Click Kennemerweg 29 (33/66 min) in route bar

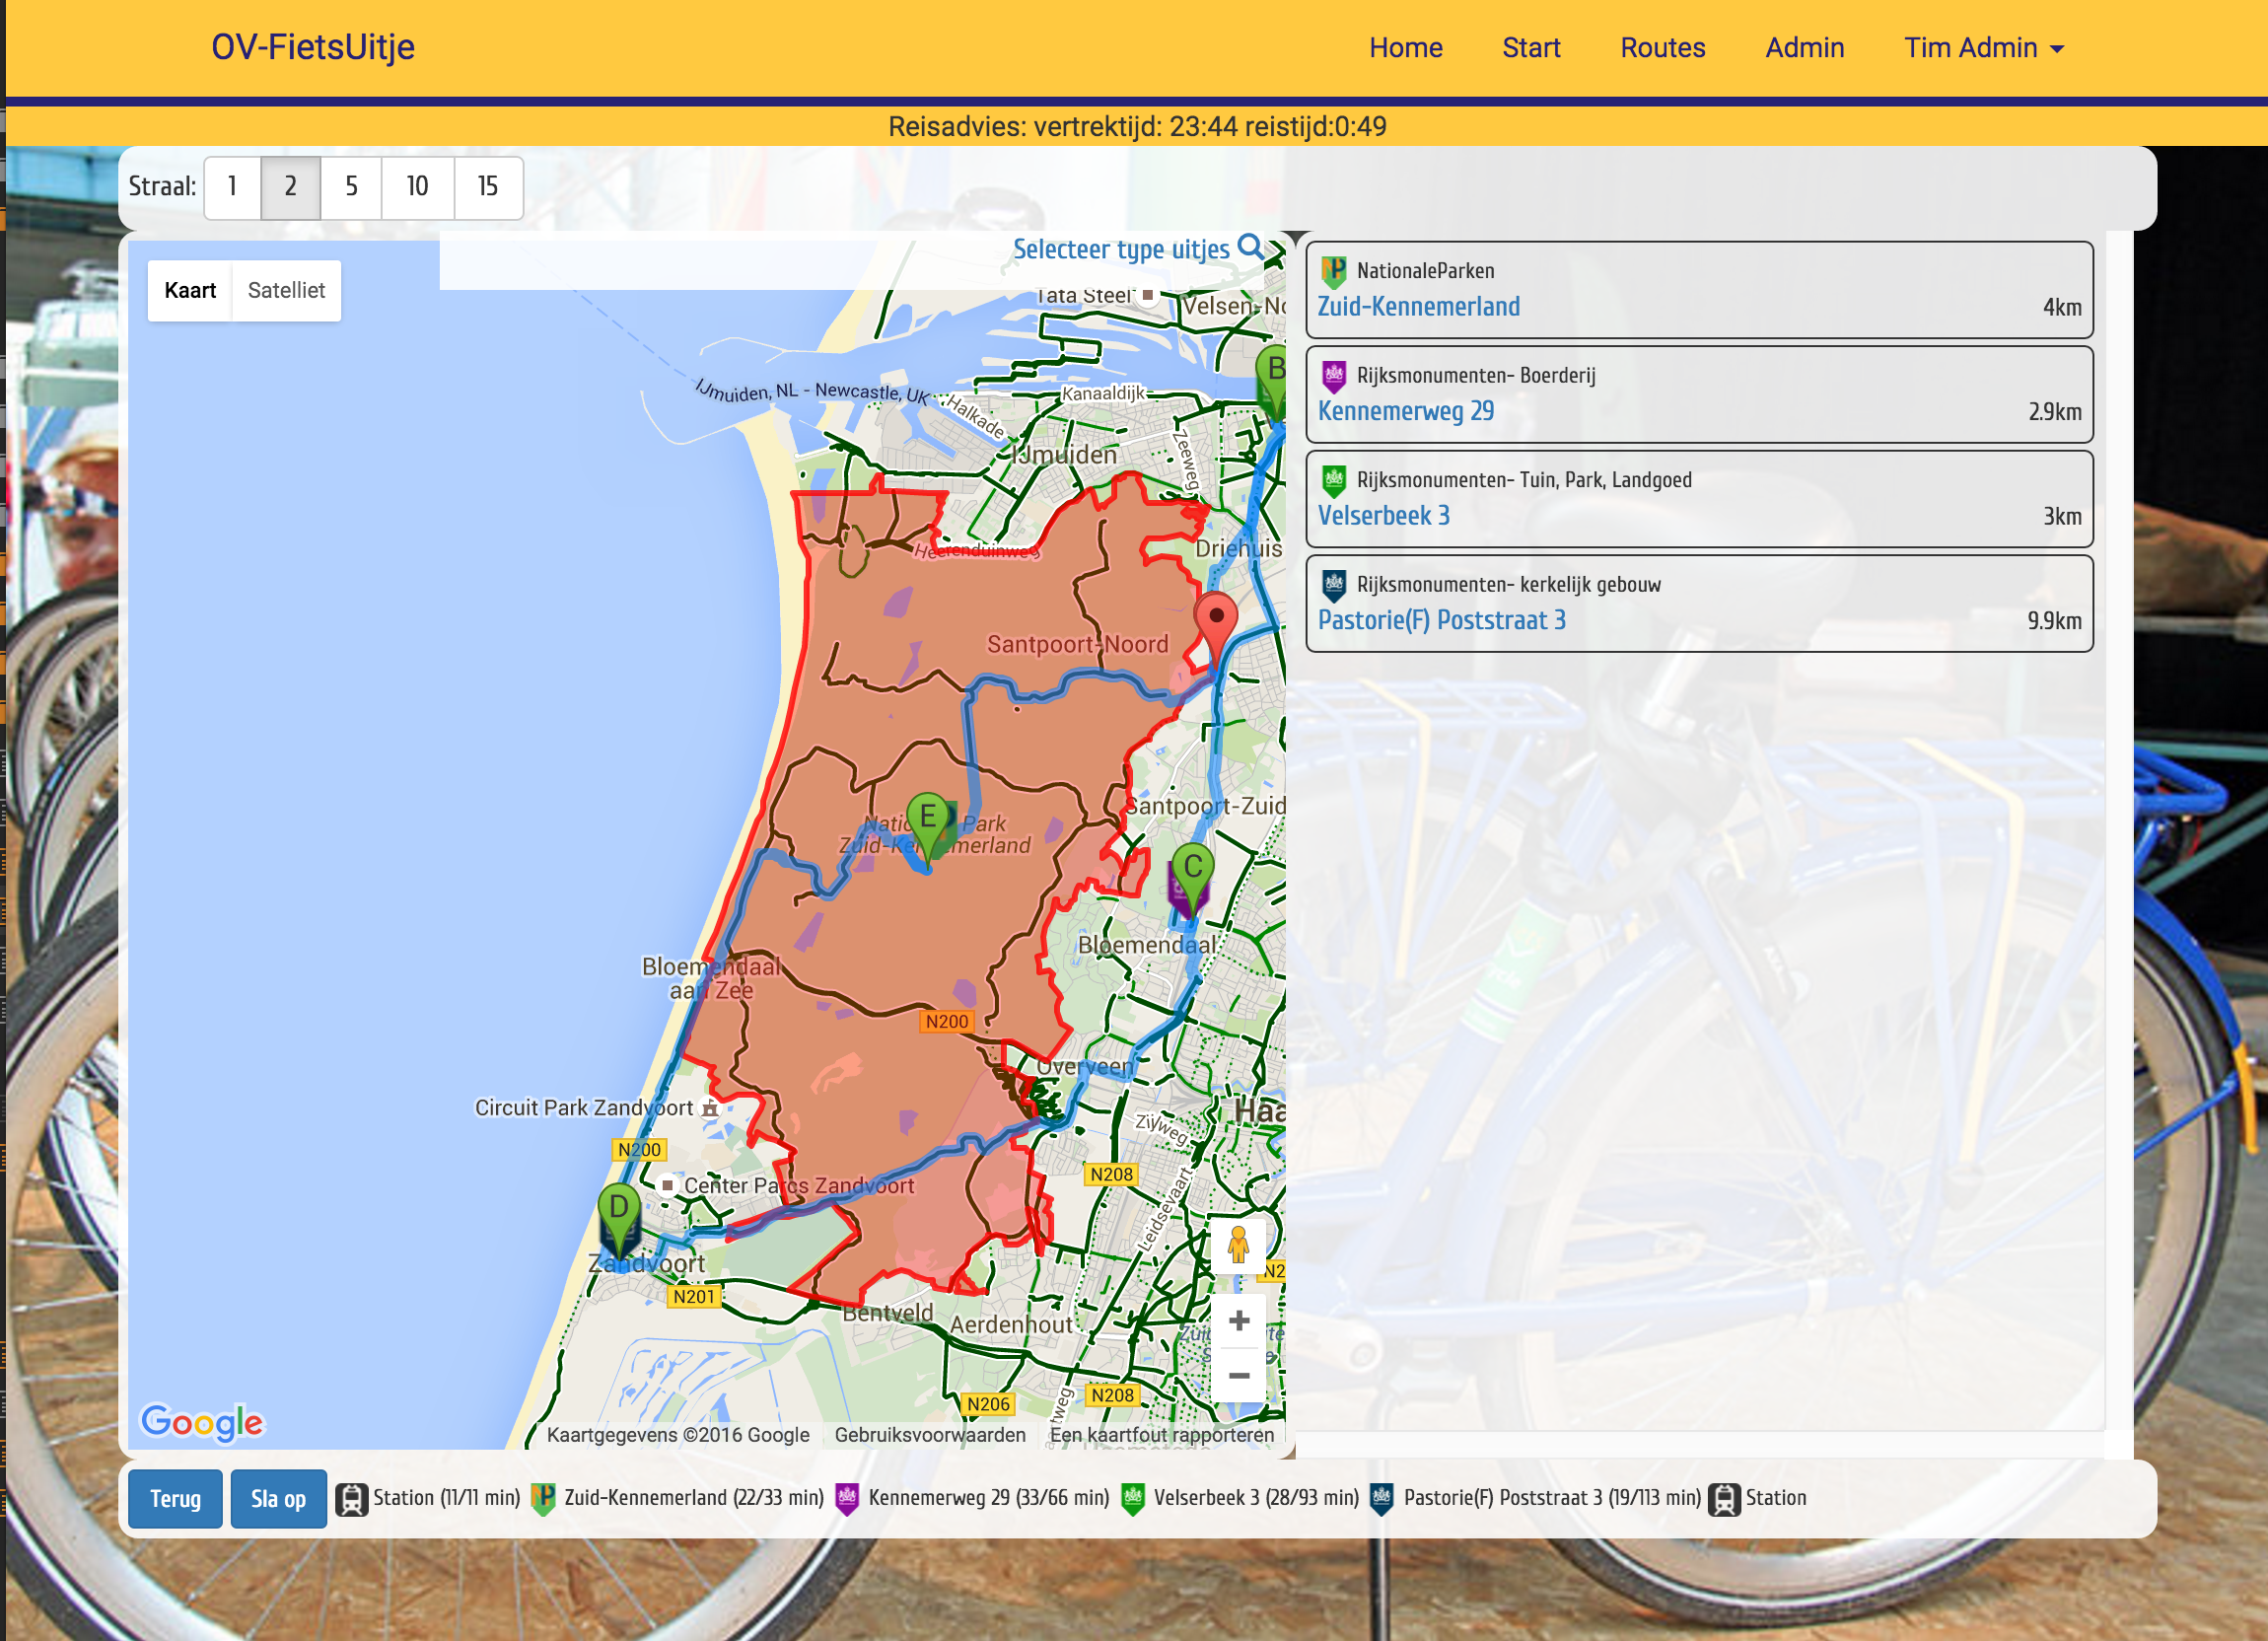pos(988,1498)
